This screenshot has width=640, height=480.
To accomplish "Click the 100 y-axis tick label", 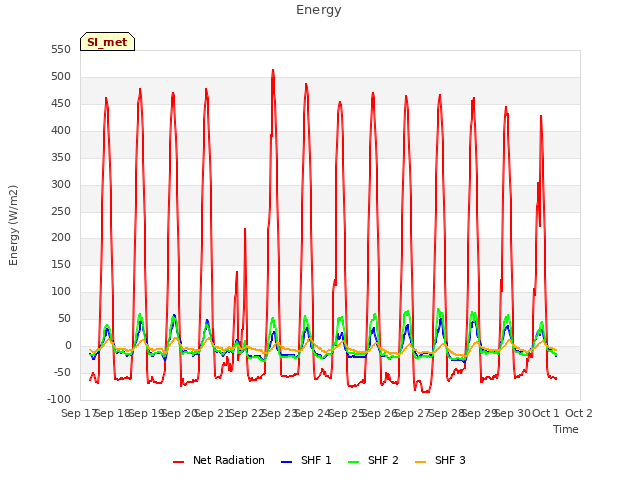I will point(61,291).
